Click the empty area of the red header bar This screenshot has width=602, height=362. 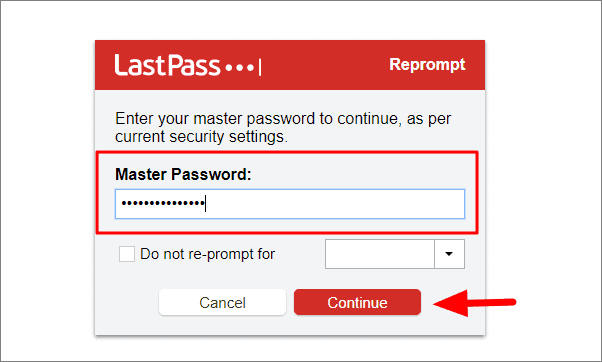324,65
